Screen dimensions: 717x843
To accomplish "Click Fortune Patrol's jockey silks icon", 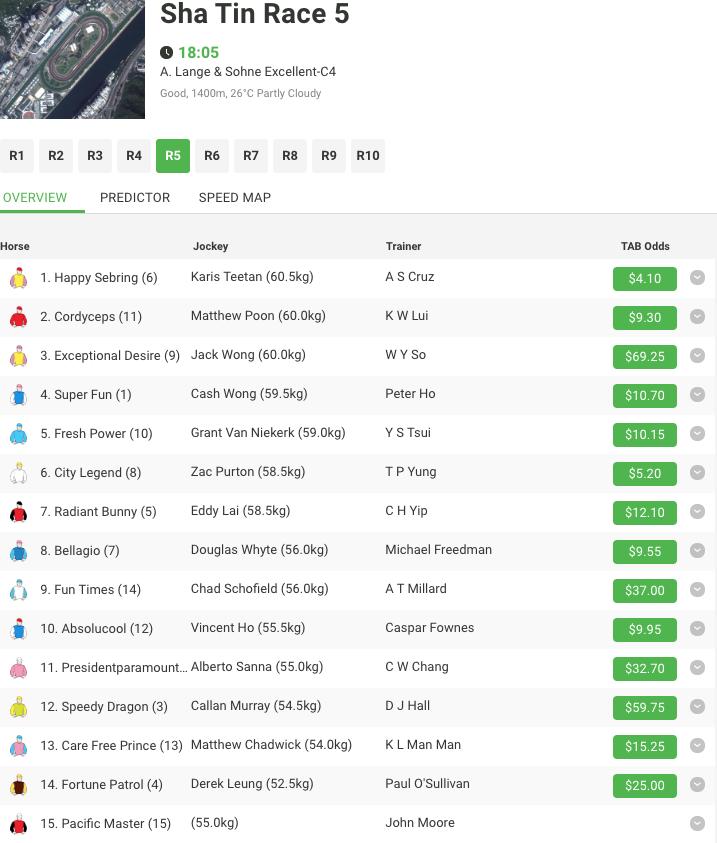I will point(18,786).
